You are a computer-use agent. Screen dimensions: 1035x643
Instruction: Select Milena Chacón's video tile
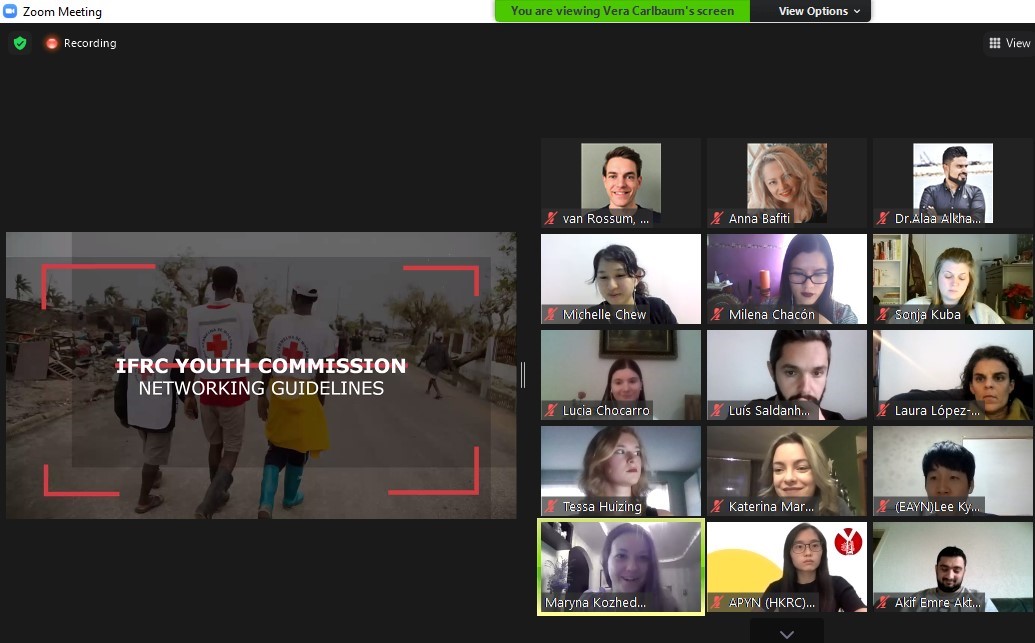coord(787,279)
